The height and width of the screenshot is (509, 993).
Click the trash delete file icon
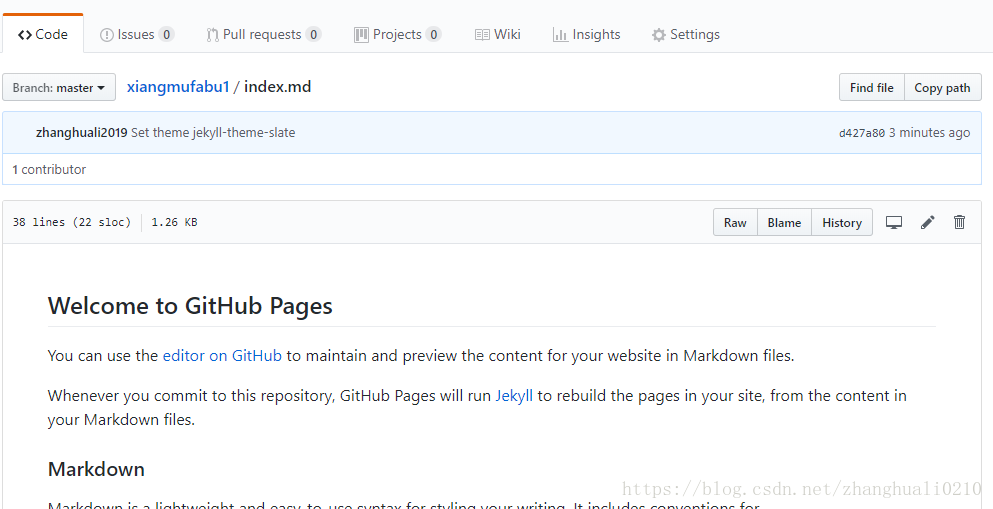click(x=959, y=222)
